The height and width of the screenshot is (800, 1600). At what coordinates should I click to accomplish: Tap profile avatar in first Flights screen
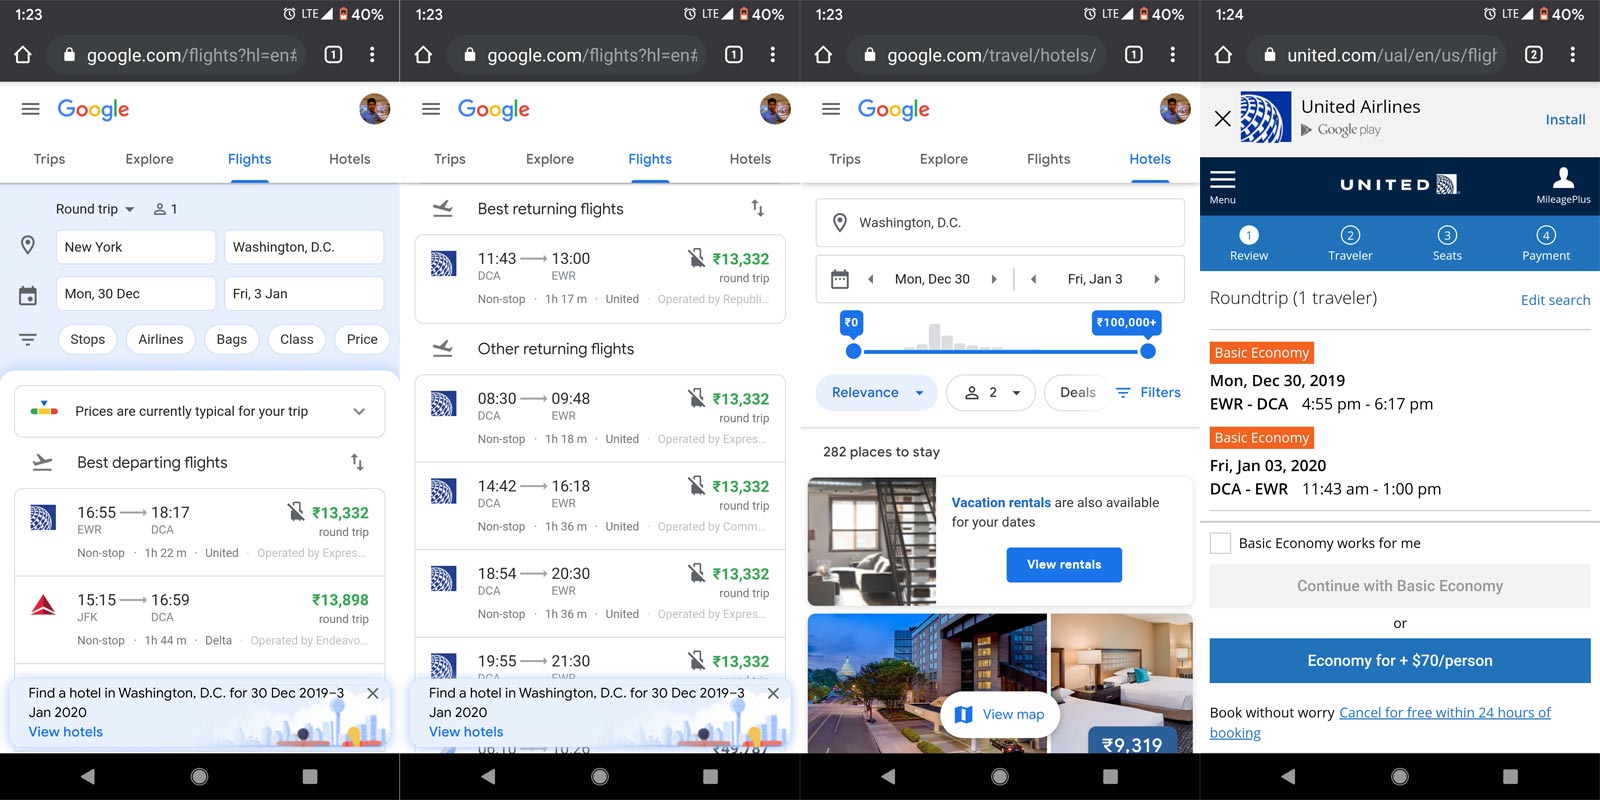pos(375,109)
